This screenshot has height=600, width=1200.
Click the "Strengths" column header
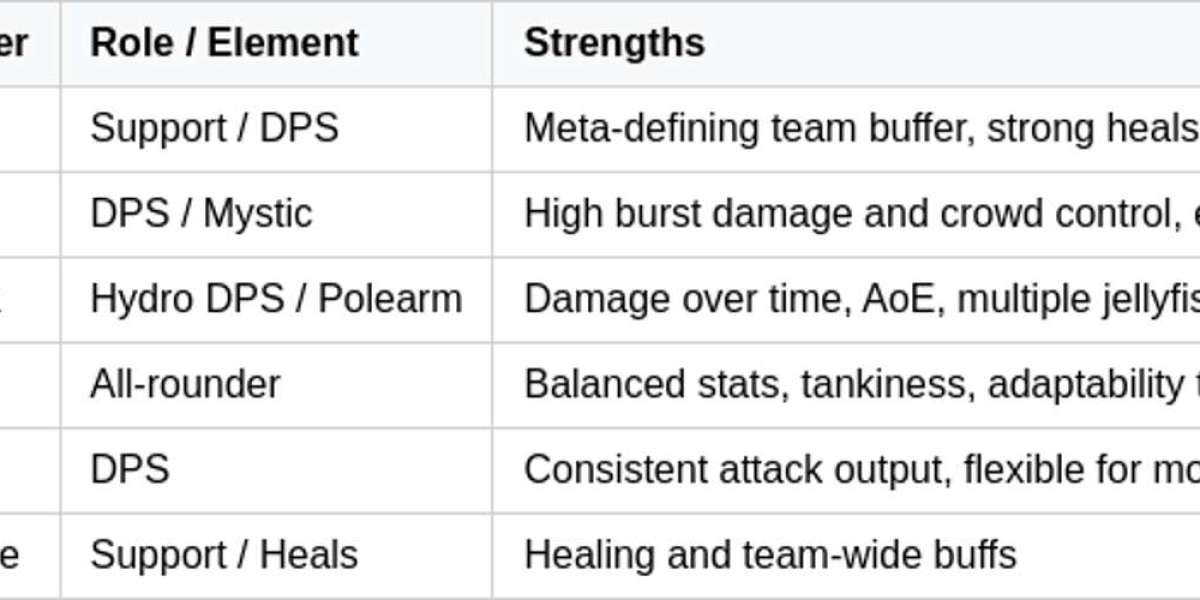click(614, 43)
